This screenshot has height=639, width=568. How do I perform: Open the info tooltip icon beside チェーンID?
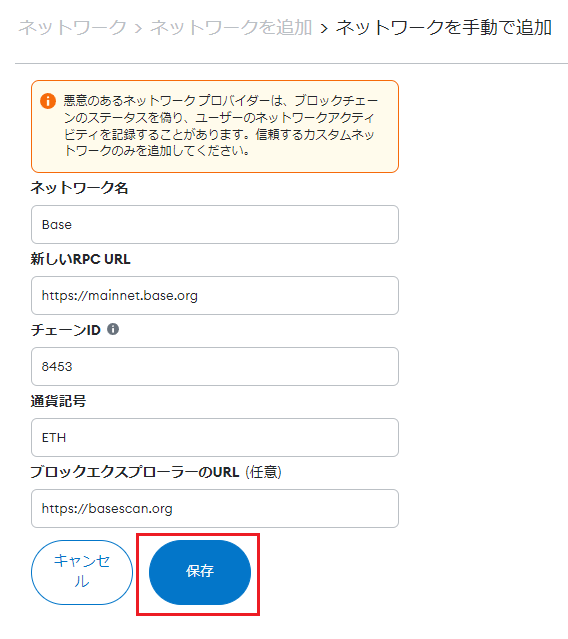pyautogui.click(x=113, y=329)
